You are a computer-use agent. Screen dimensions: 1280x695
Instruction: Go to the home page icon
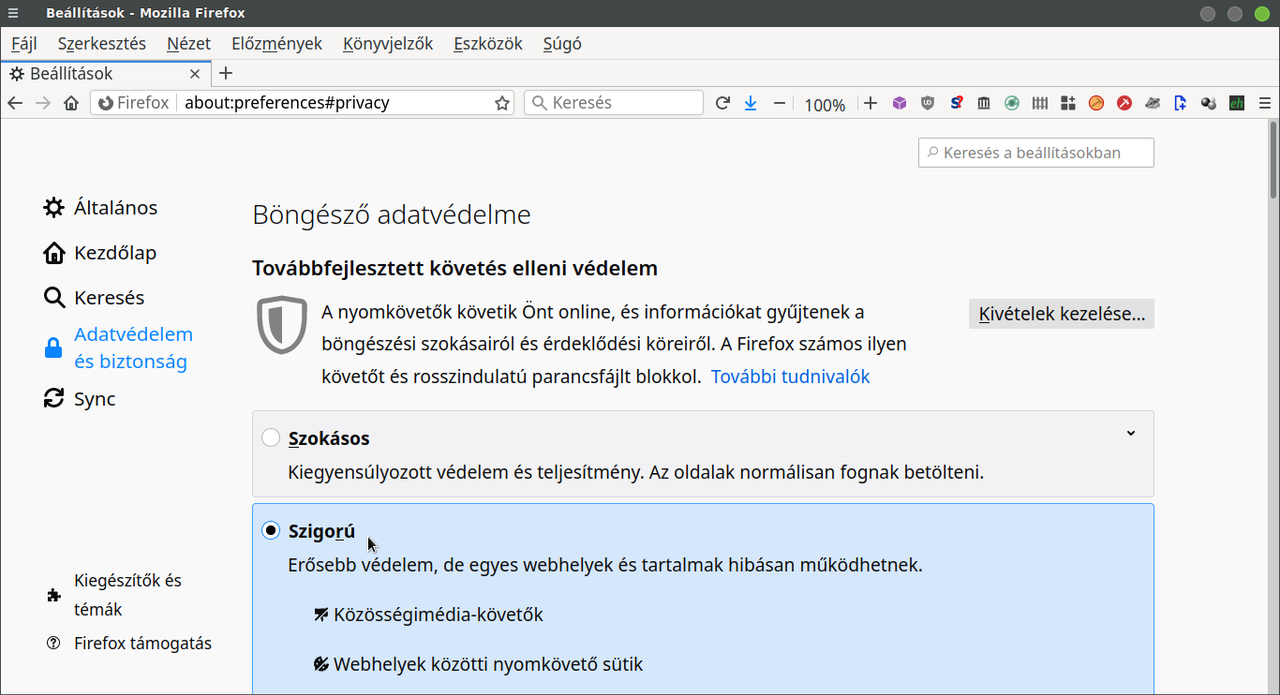click(71, 102)
